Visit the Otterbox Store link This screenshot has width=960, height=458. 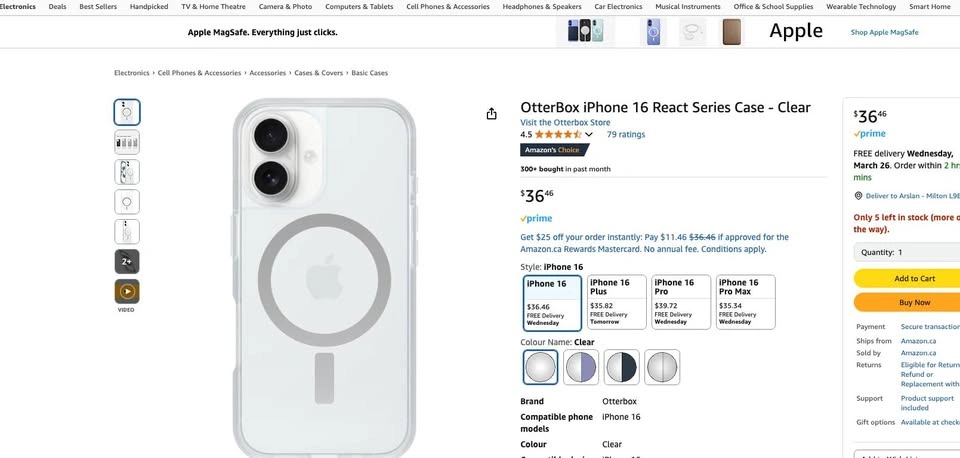click(565, 122)
